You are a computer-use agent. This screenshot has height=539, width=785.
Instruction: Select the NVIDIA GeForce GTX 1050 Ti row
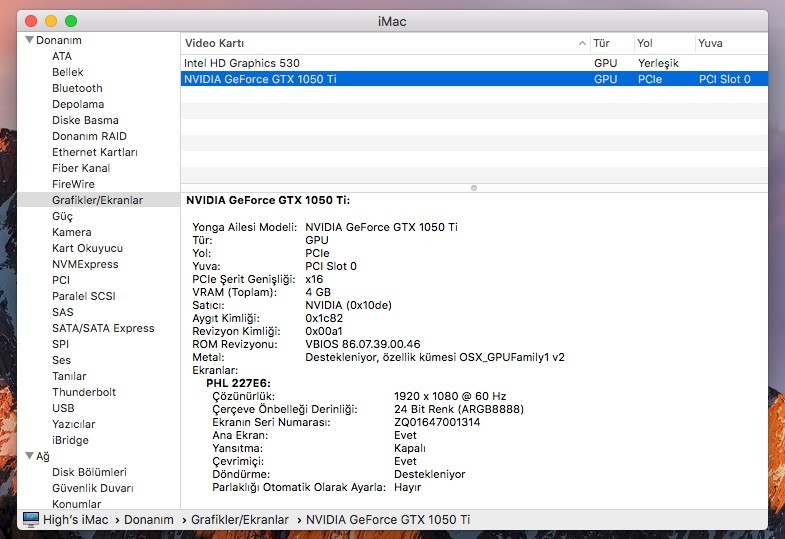[x=260, y=79]
